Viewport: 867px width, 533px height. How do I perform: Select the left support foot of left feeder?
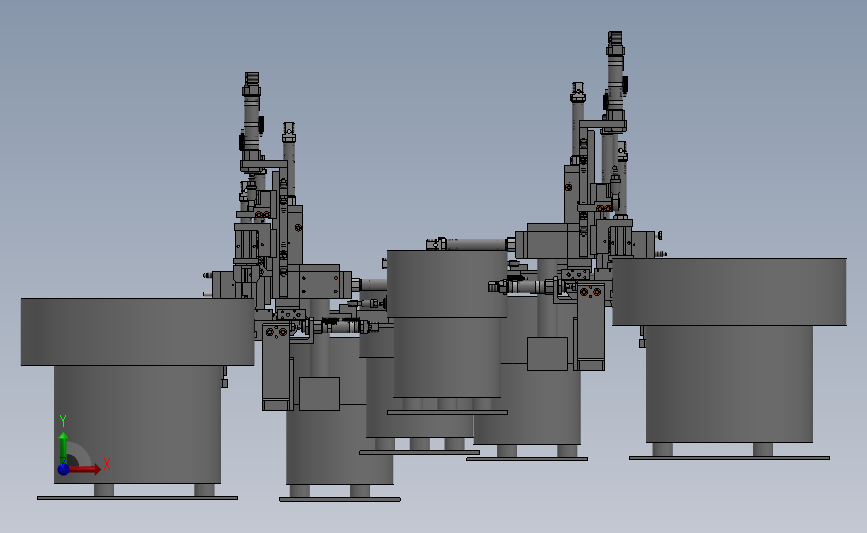[104, 490]
